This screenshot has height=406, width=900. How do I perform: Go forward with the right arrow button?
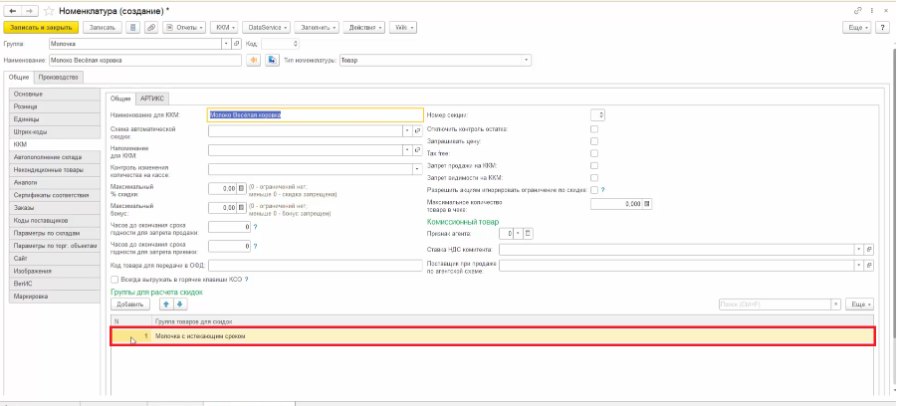tap(30, 11)
